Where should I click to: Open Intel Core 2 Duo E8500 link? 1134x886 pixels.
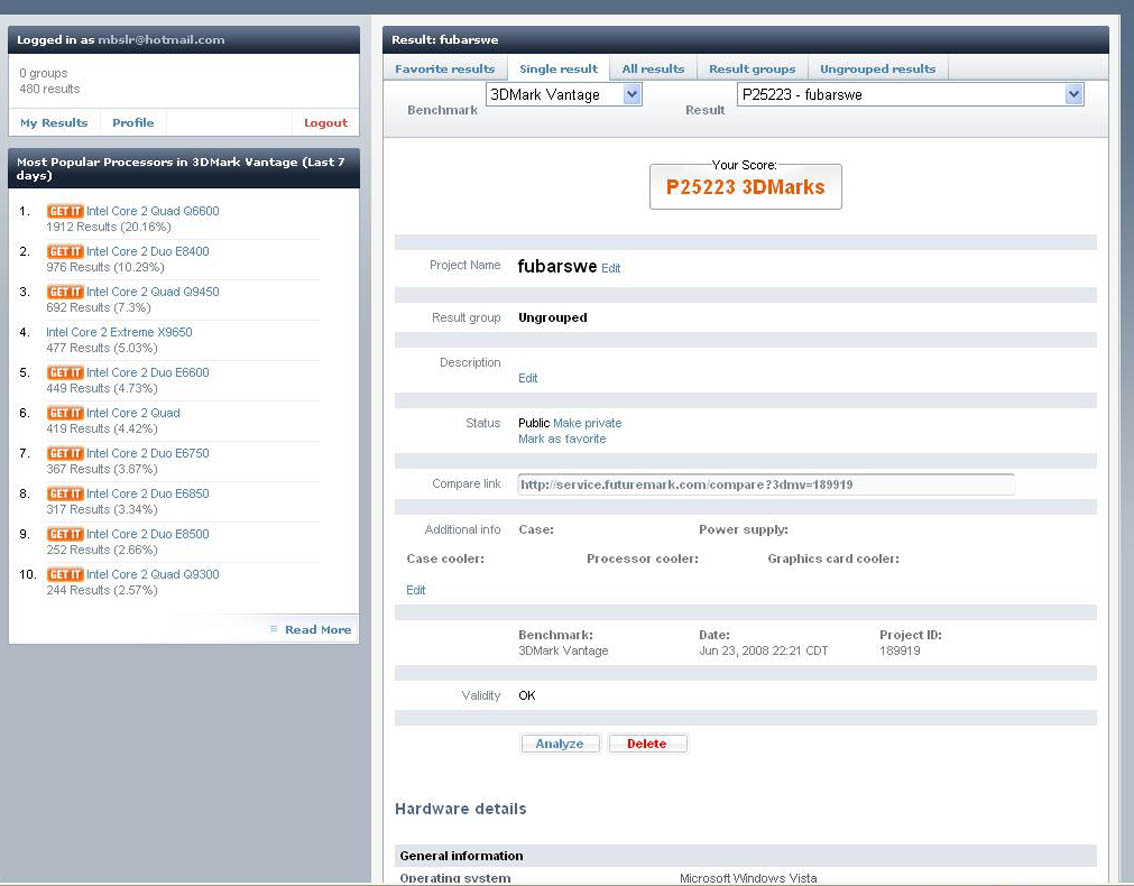pos(148,535)
